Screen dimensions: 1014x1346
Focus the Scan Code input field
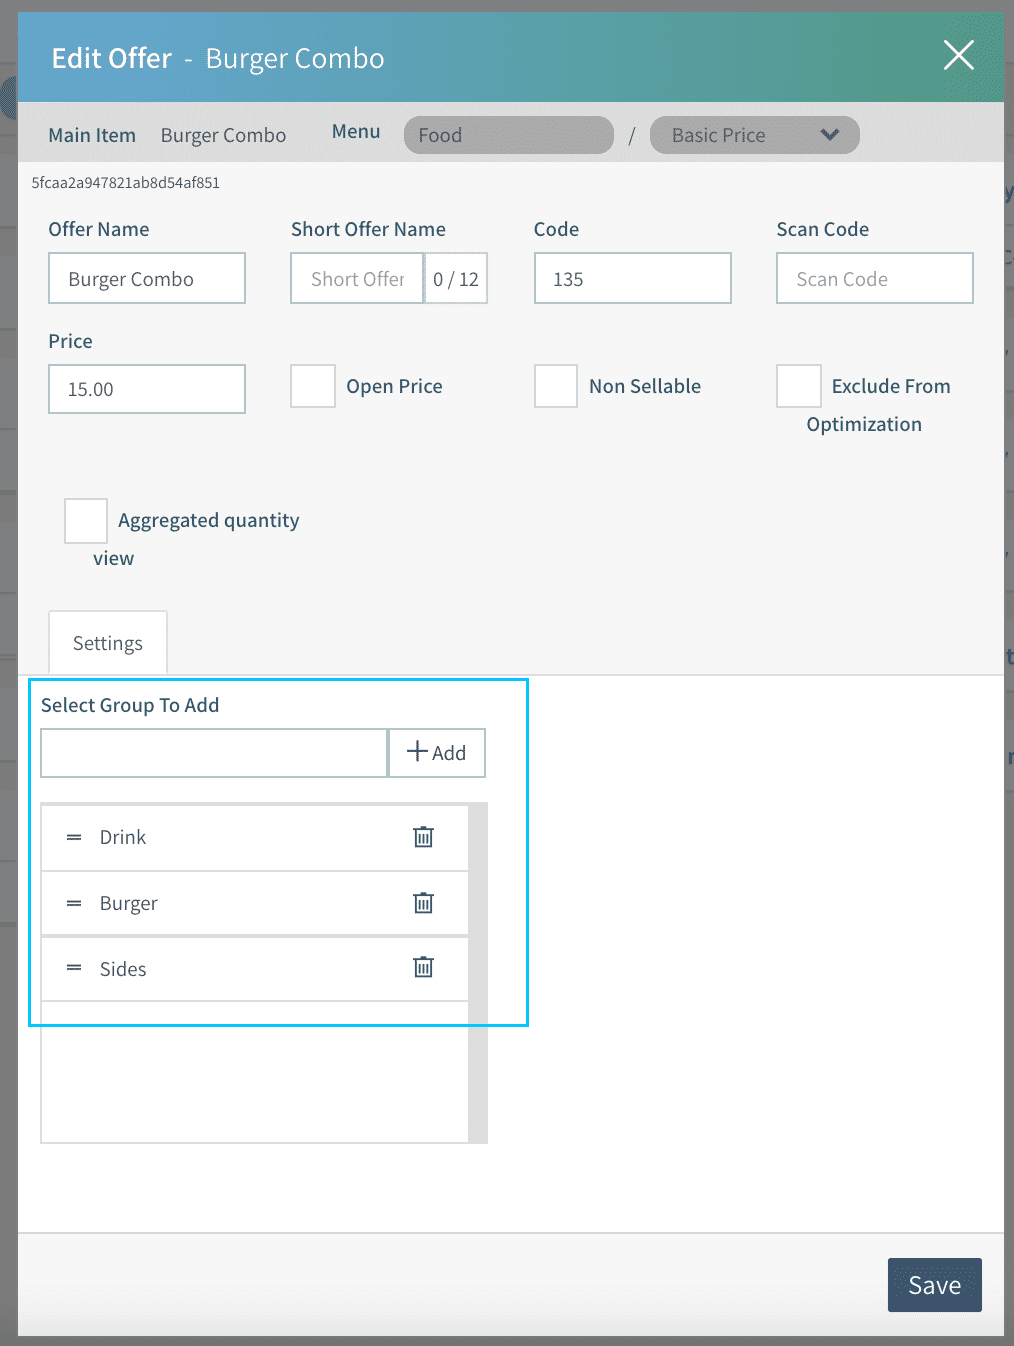[874, 279]
